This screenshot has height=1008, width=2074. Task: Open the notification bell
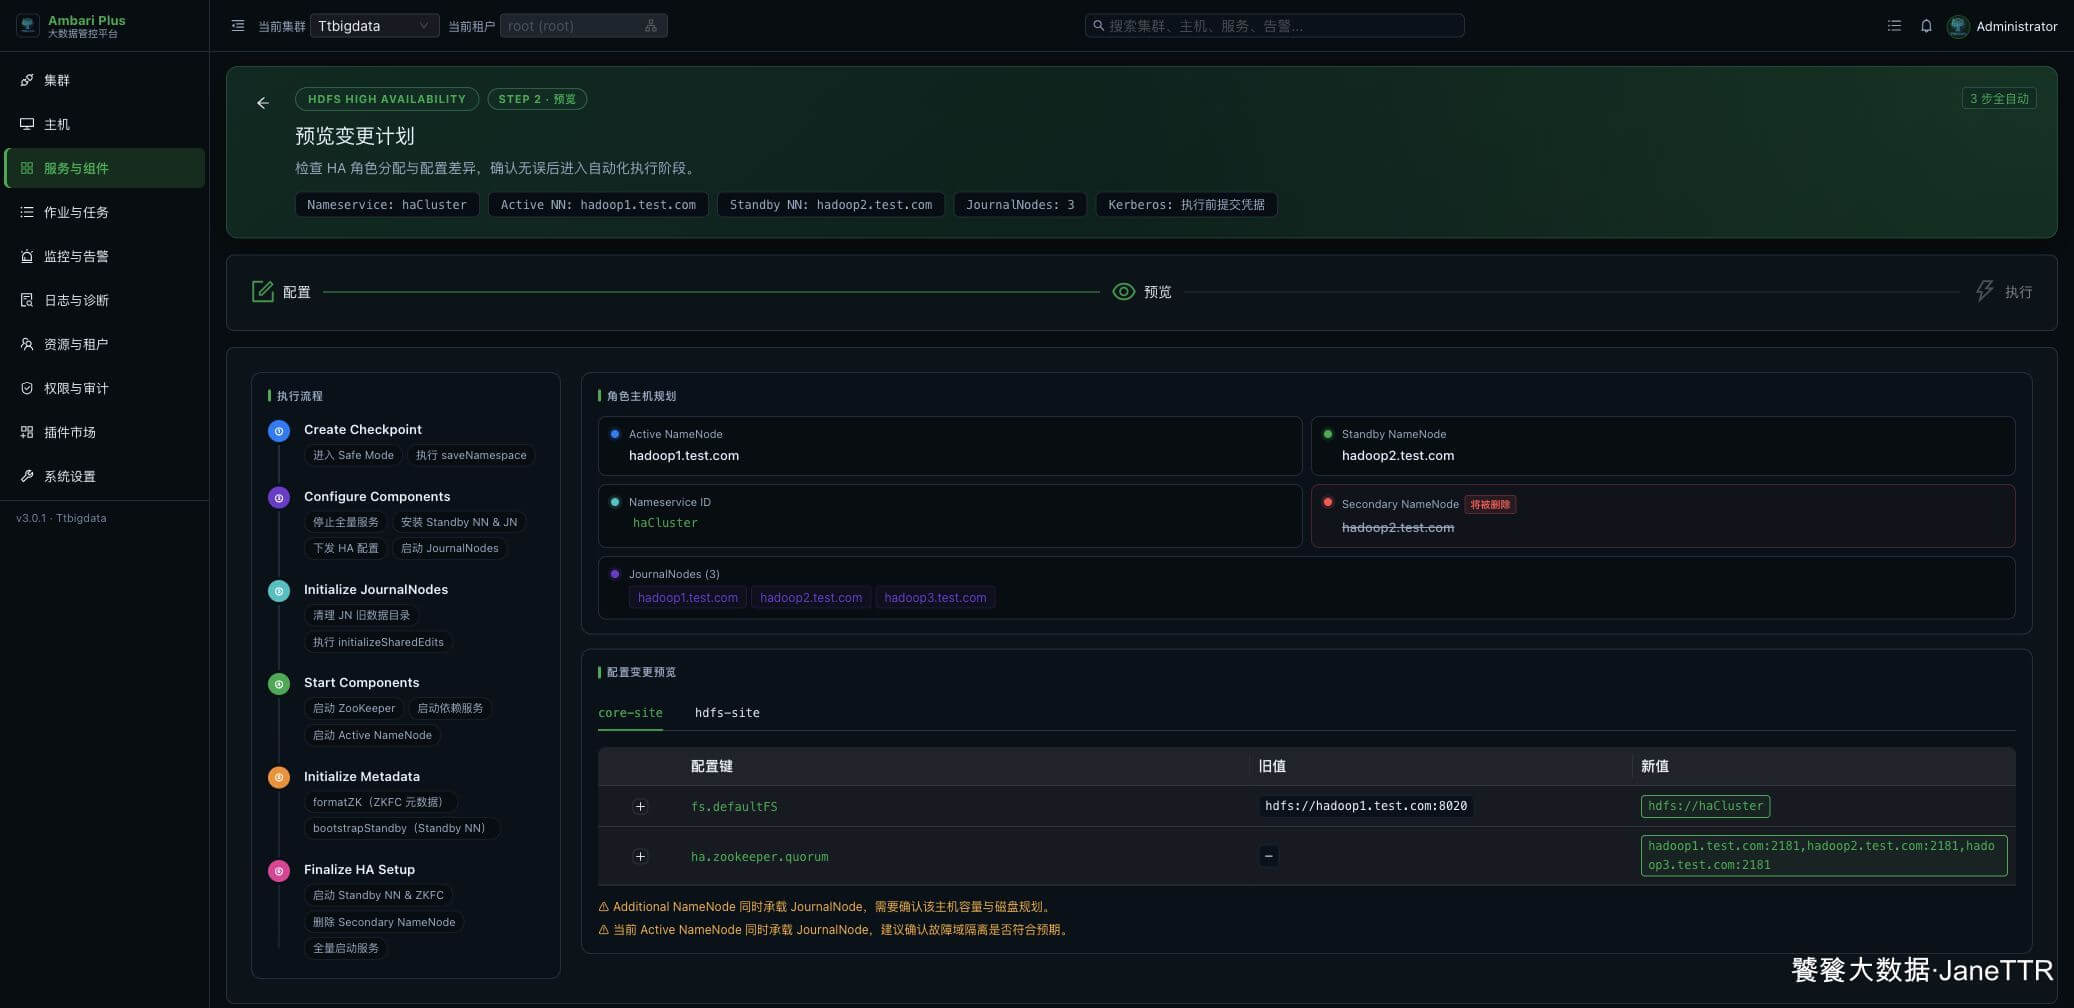pos(1926,26)
